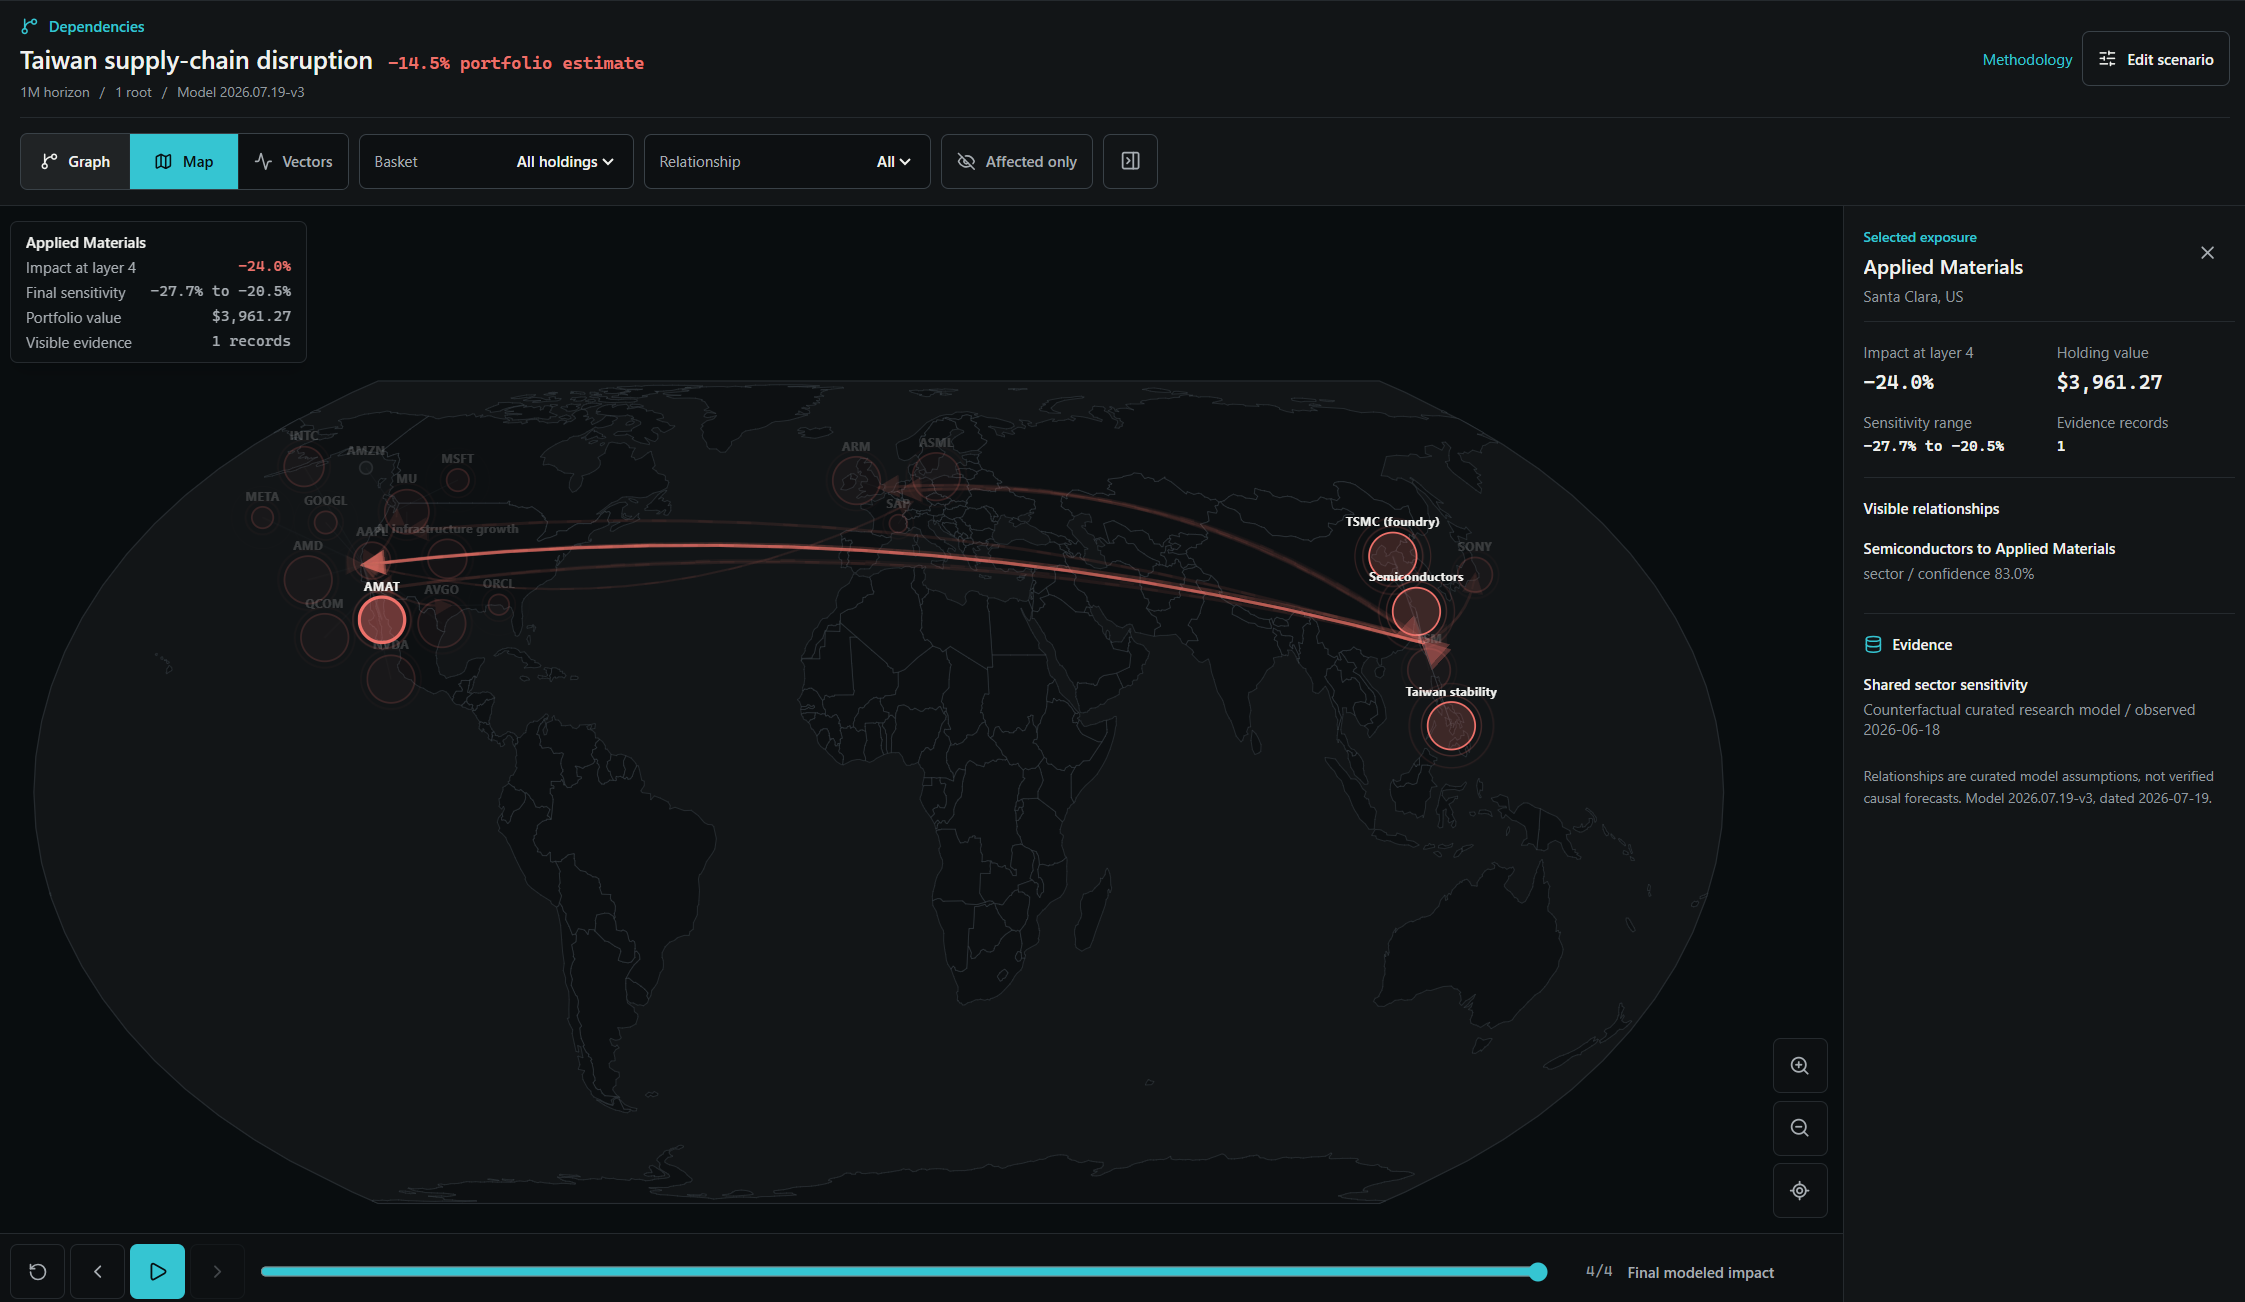Click the Evidence database icon
Image resolution: width=2245 pixels, height=1302 pixels.
[1873, 645]
